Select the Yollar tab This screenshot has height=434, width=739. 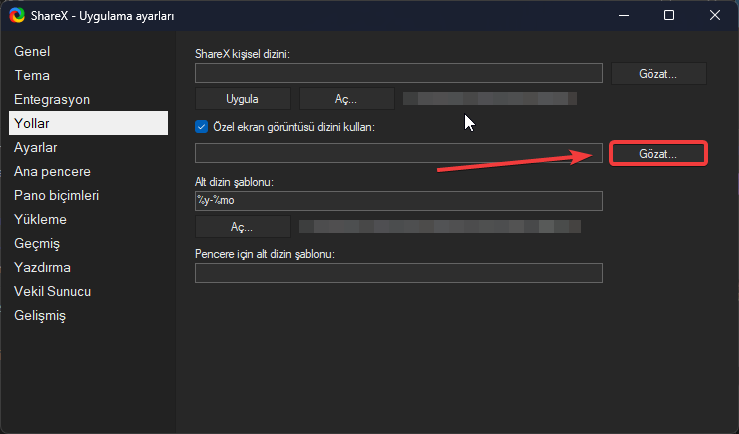(88, 123)
